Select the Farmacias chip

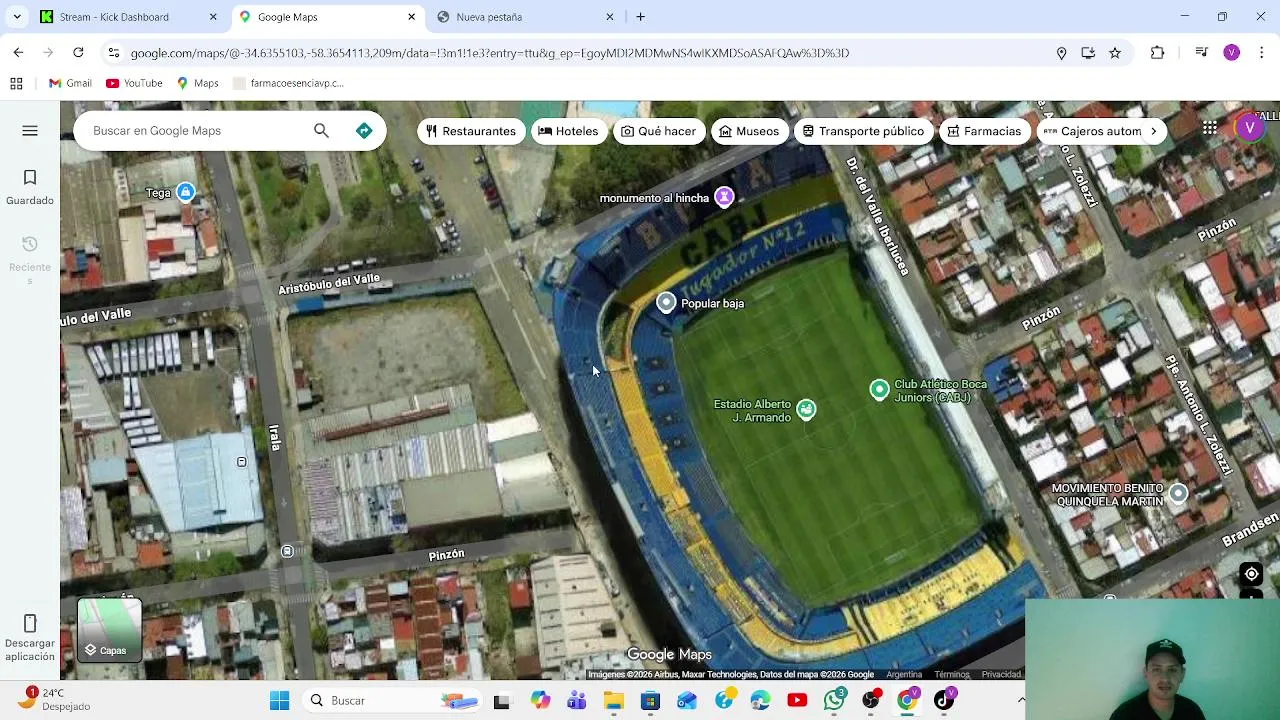coord(985,131)
